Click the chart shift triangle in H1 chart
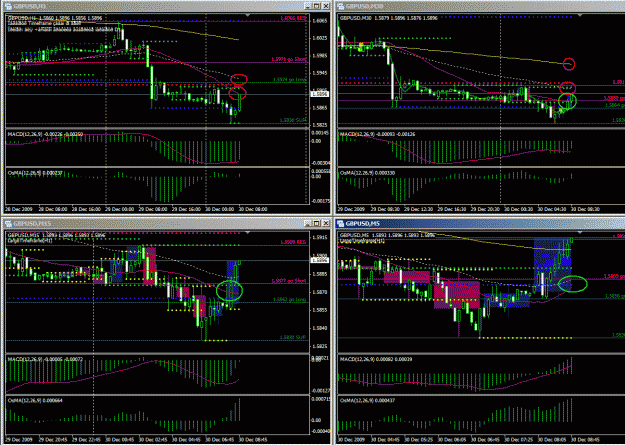The height and width of the screenshot is (445, 625). pyautogui.click(x=248, y=15)
